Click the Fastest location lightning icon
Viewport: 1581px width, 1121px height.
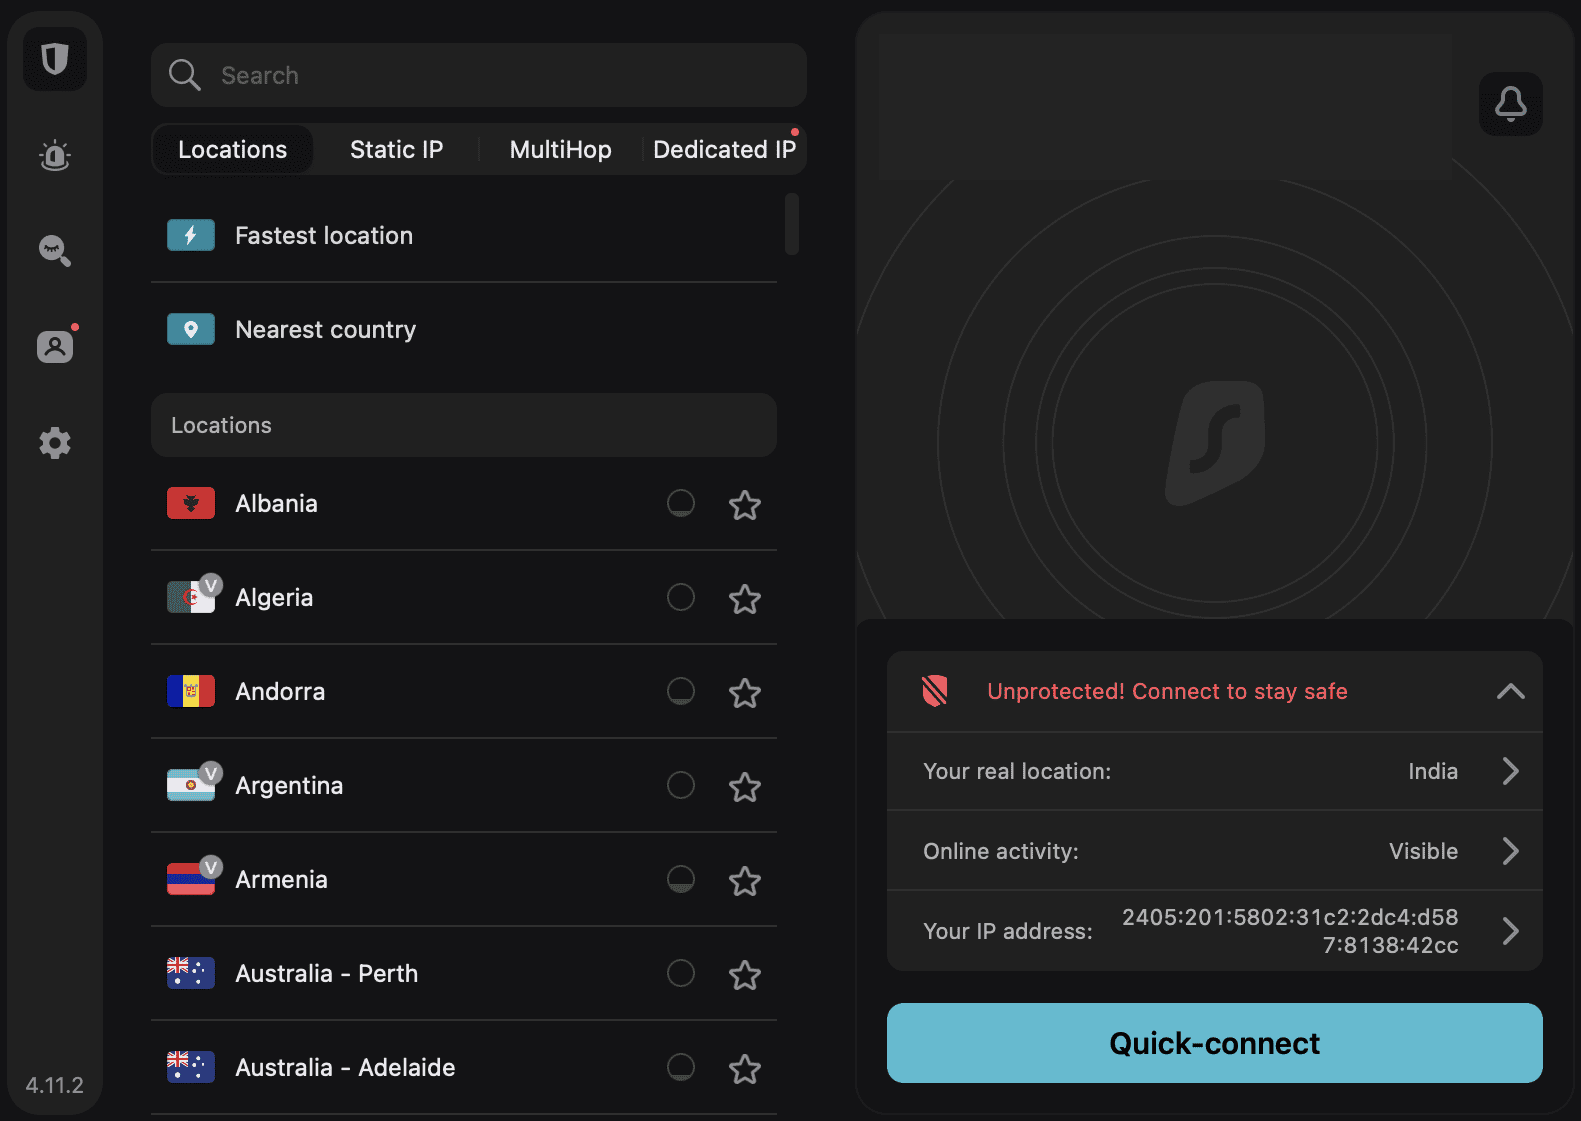[191, 236]
